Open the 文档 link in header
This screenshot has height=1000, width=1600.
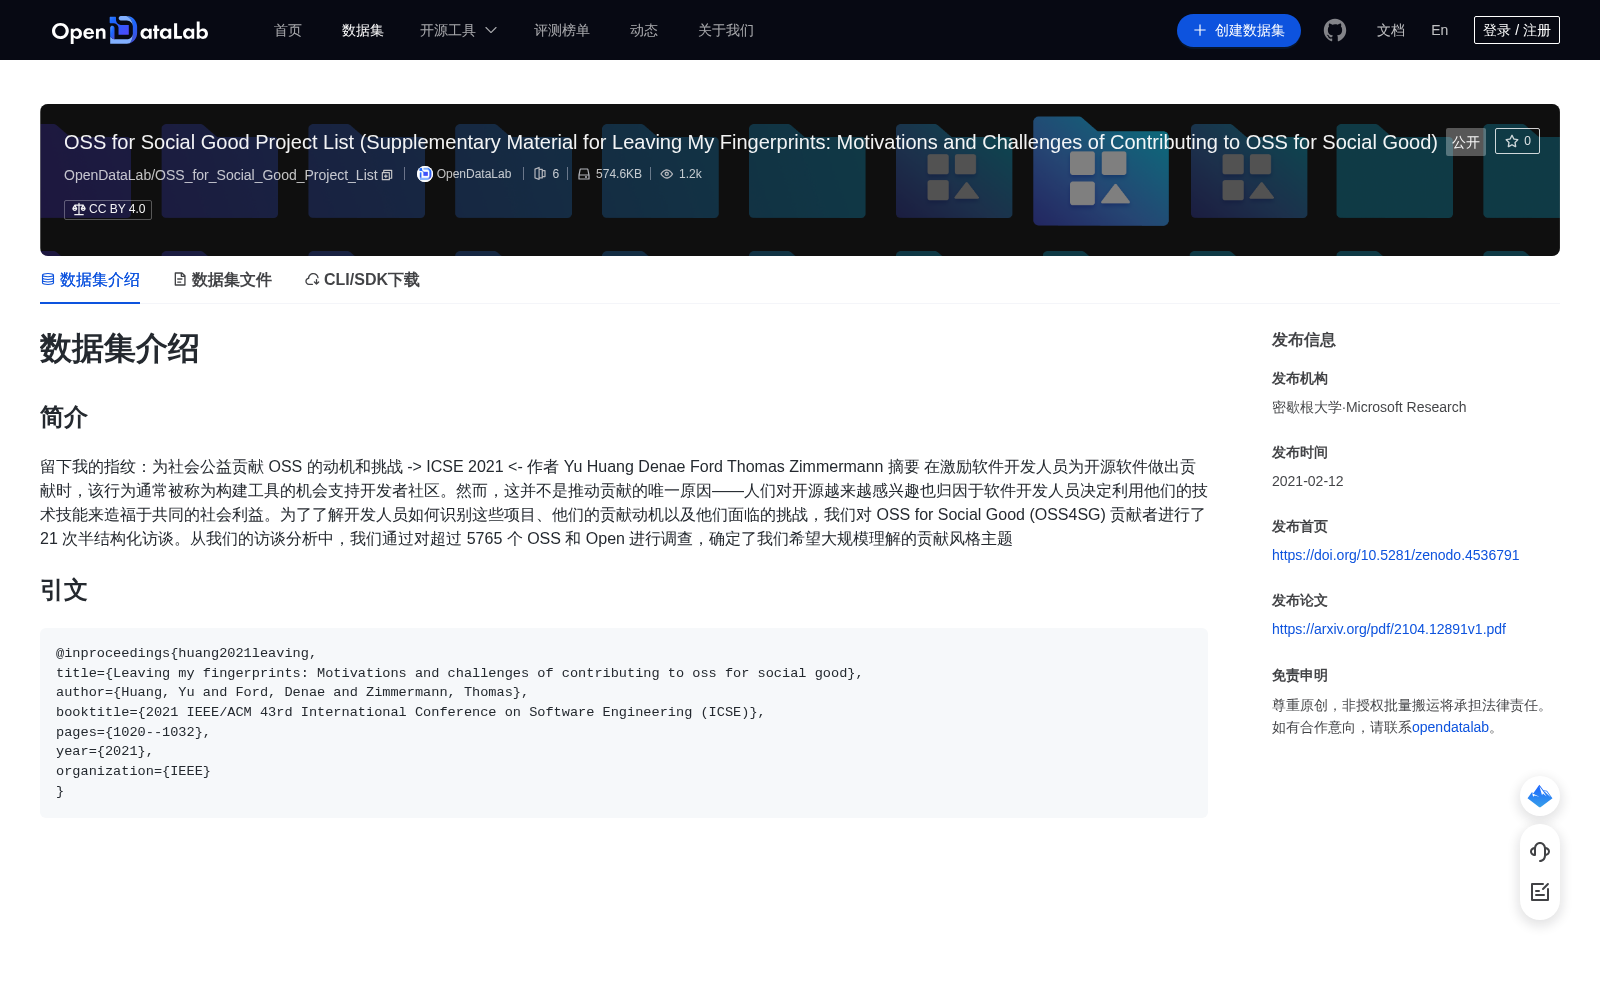tap(1391, 30)
